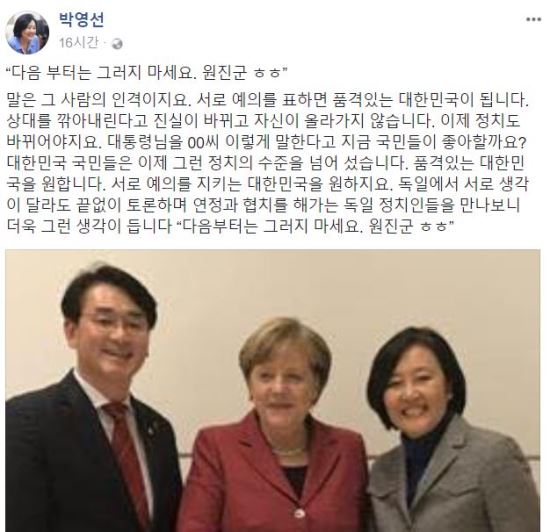Visit the 박영선 profile name link
The image size is (550, 532).
pos(81,20)
